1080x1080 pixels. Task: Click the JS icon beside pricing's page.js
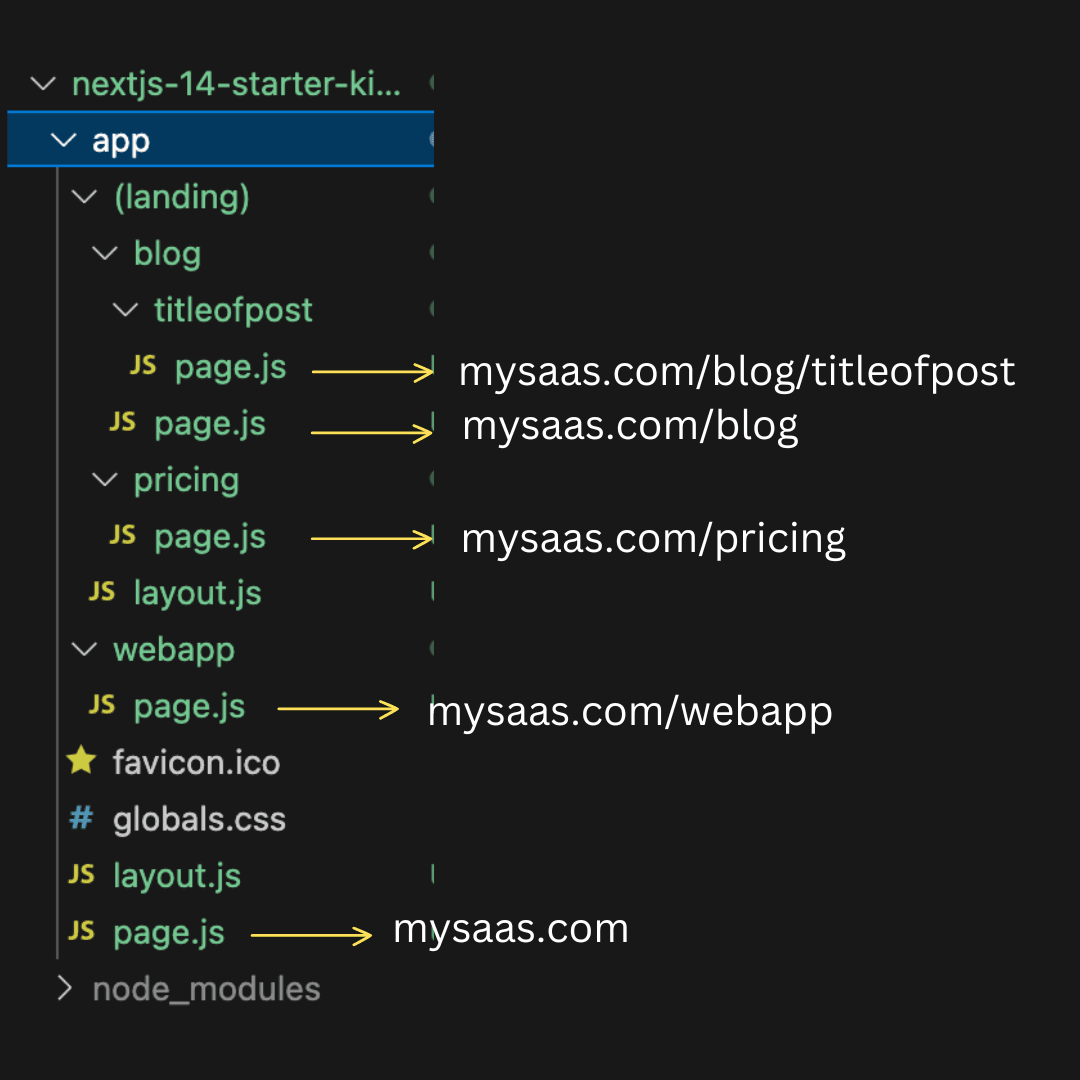point(123,534)
